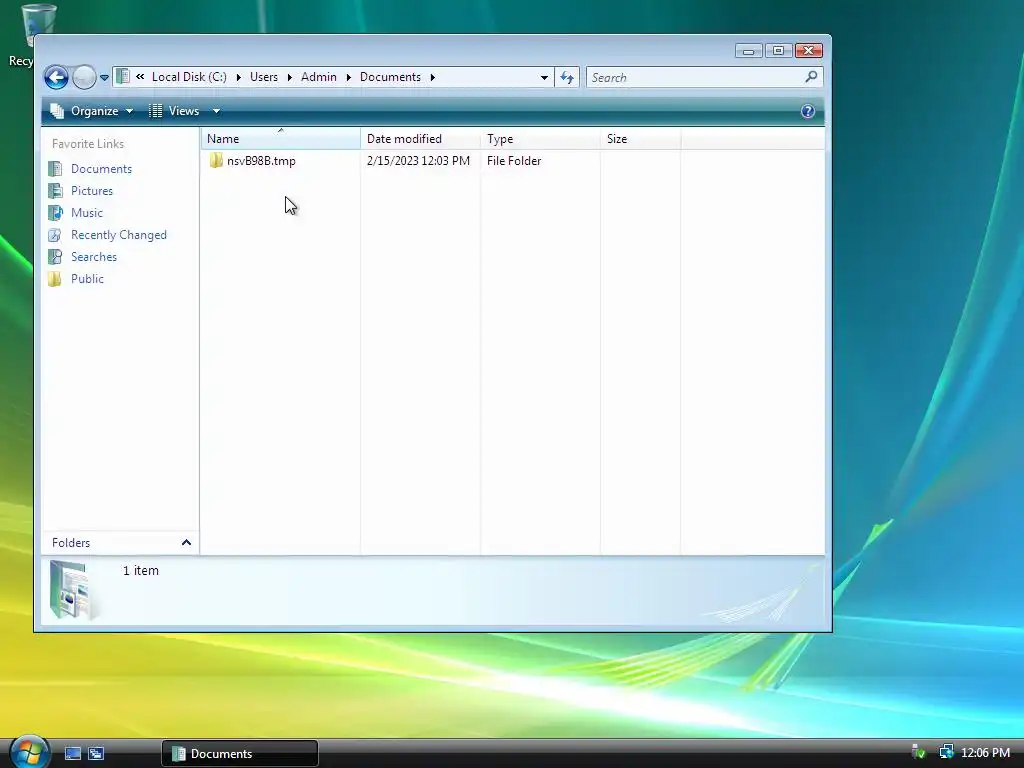Open the recent pages dropdown arrow
The height and width of the screenshot is (768, 1024).
[x=104, y=78]
